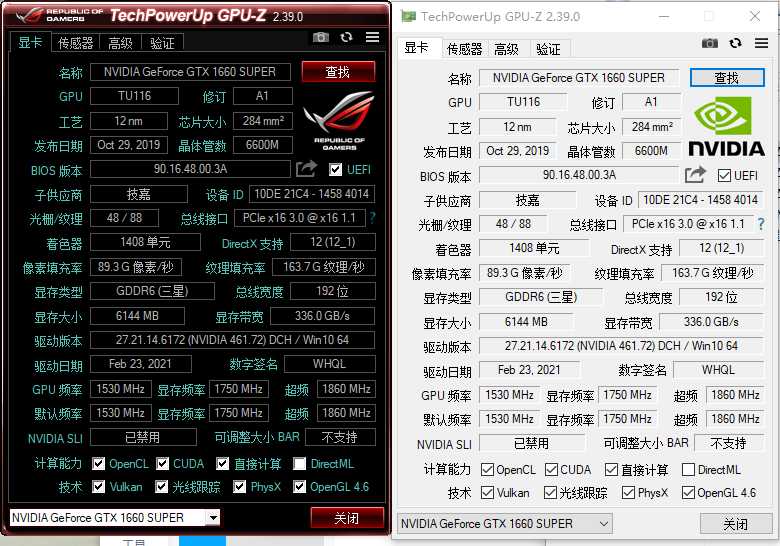780x546 pixels.
Task: Click Oct 29, 2019 release date in white window
Action: [x=518, y=150]
